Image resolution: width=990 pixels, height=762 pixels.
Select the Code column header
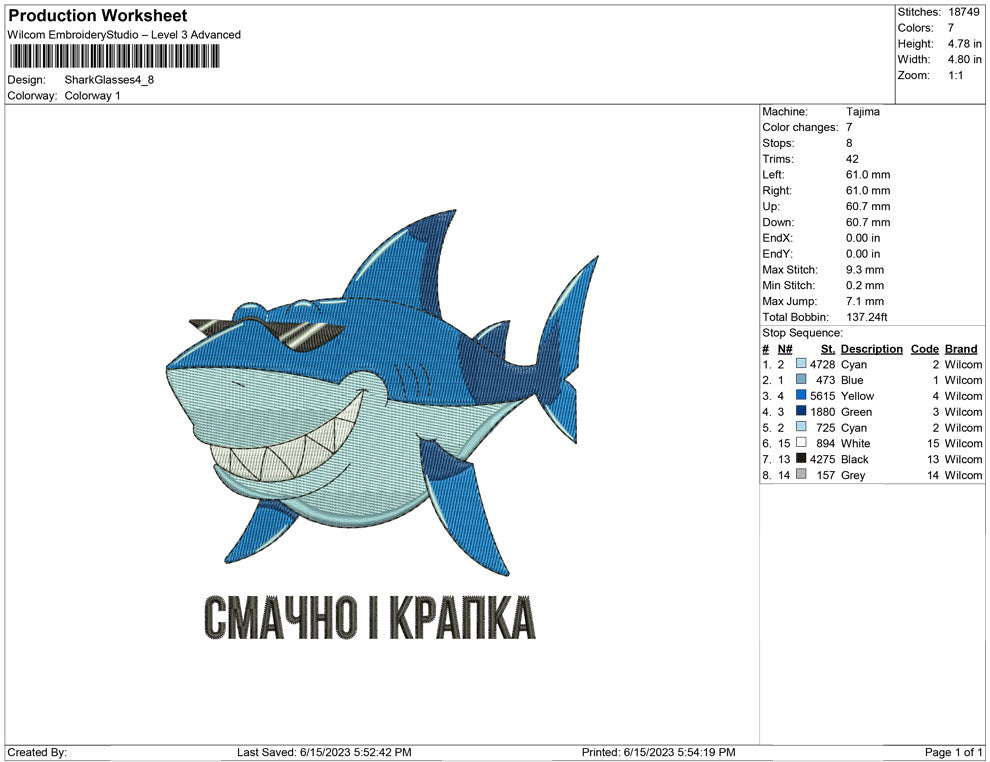(x=924, y=349)
